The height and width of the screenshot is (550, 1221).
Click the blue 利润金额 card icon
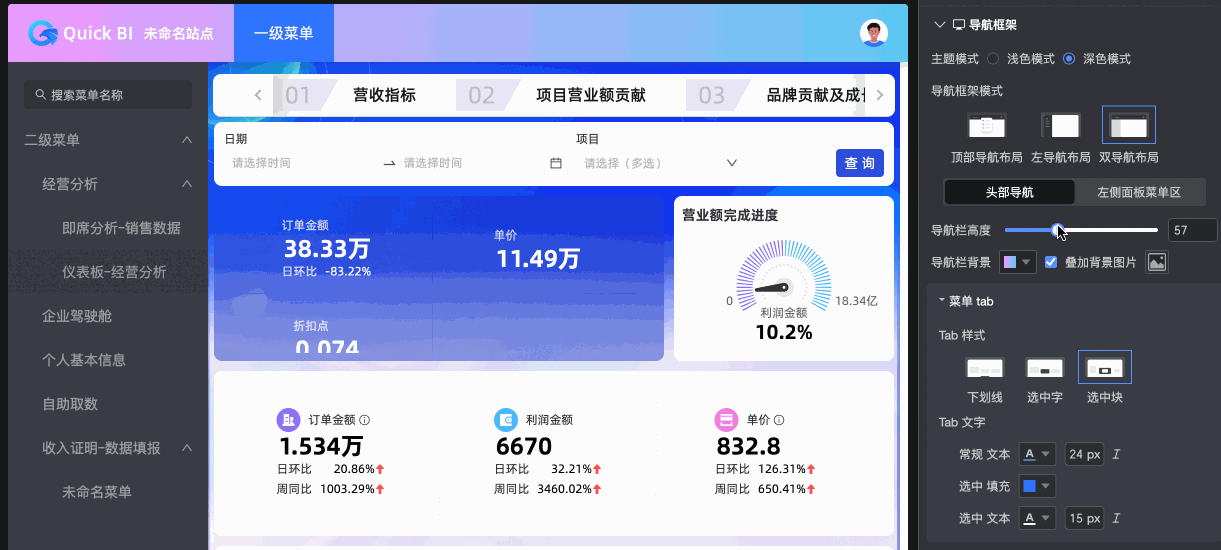tap(505, 420)
